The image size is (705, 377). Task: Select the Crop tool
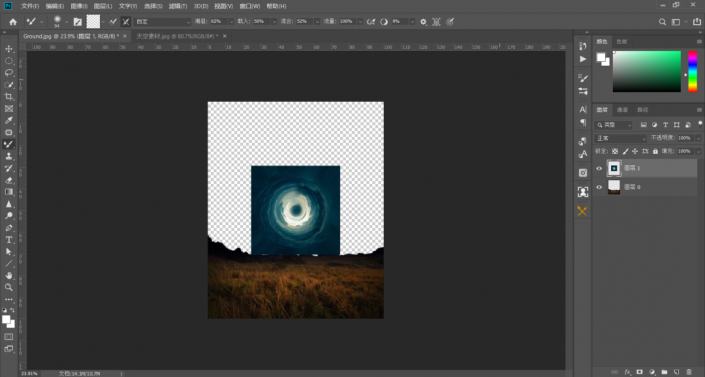pyautogui.click(x=9, y=96)
